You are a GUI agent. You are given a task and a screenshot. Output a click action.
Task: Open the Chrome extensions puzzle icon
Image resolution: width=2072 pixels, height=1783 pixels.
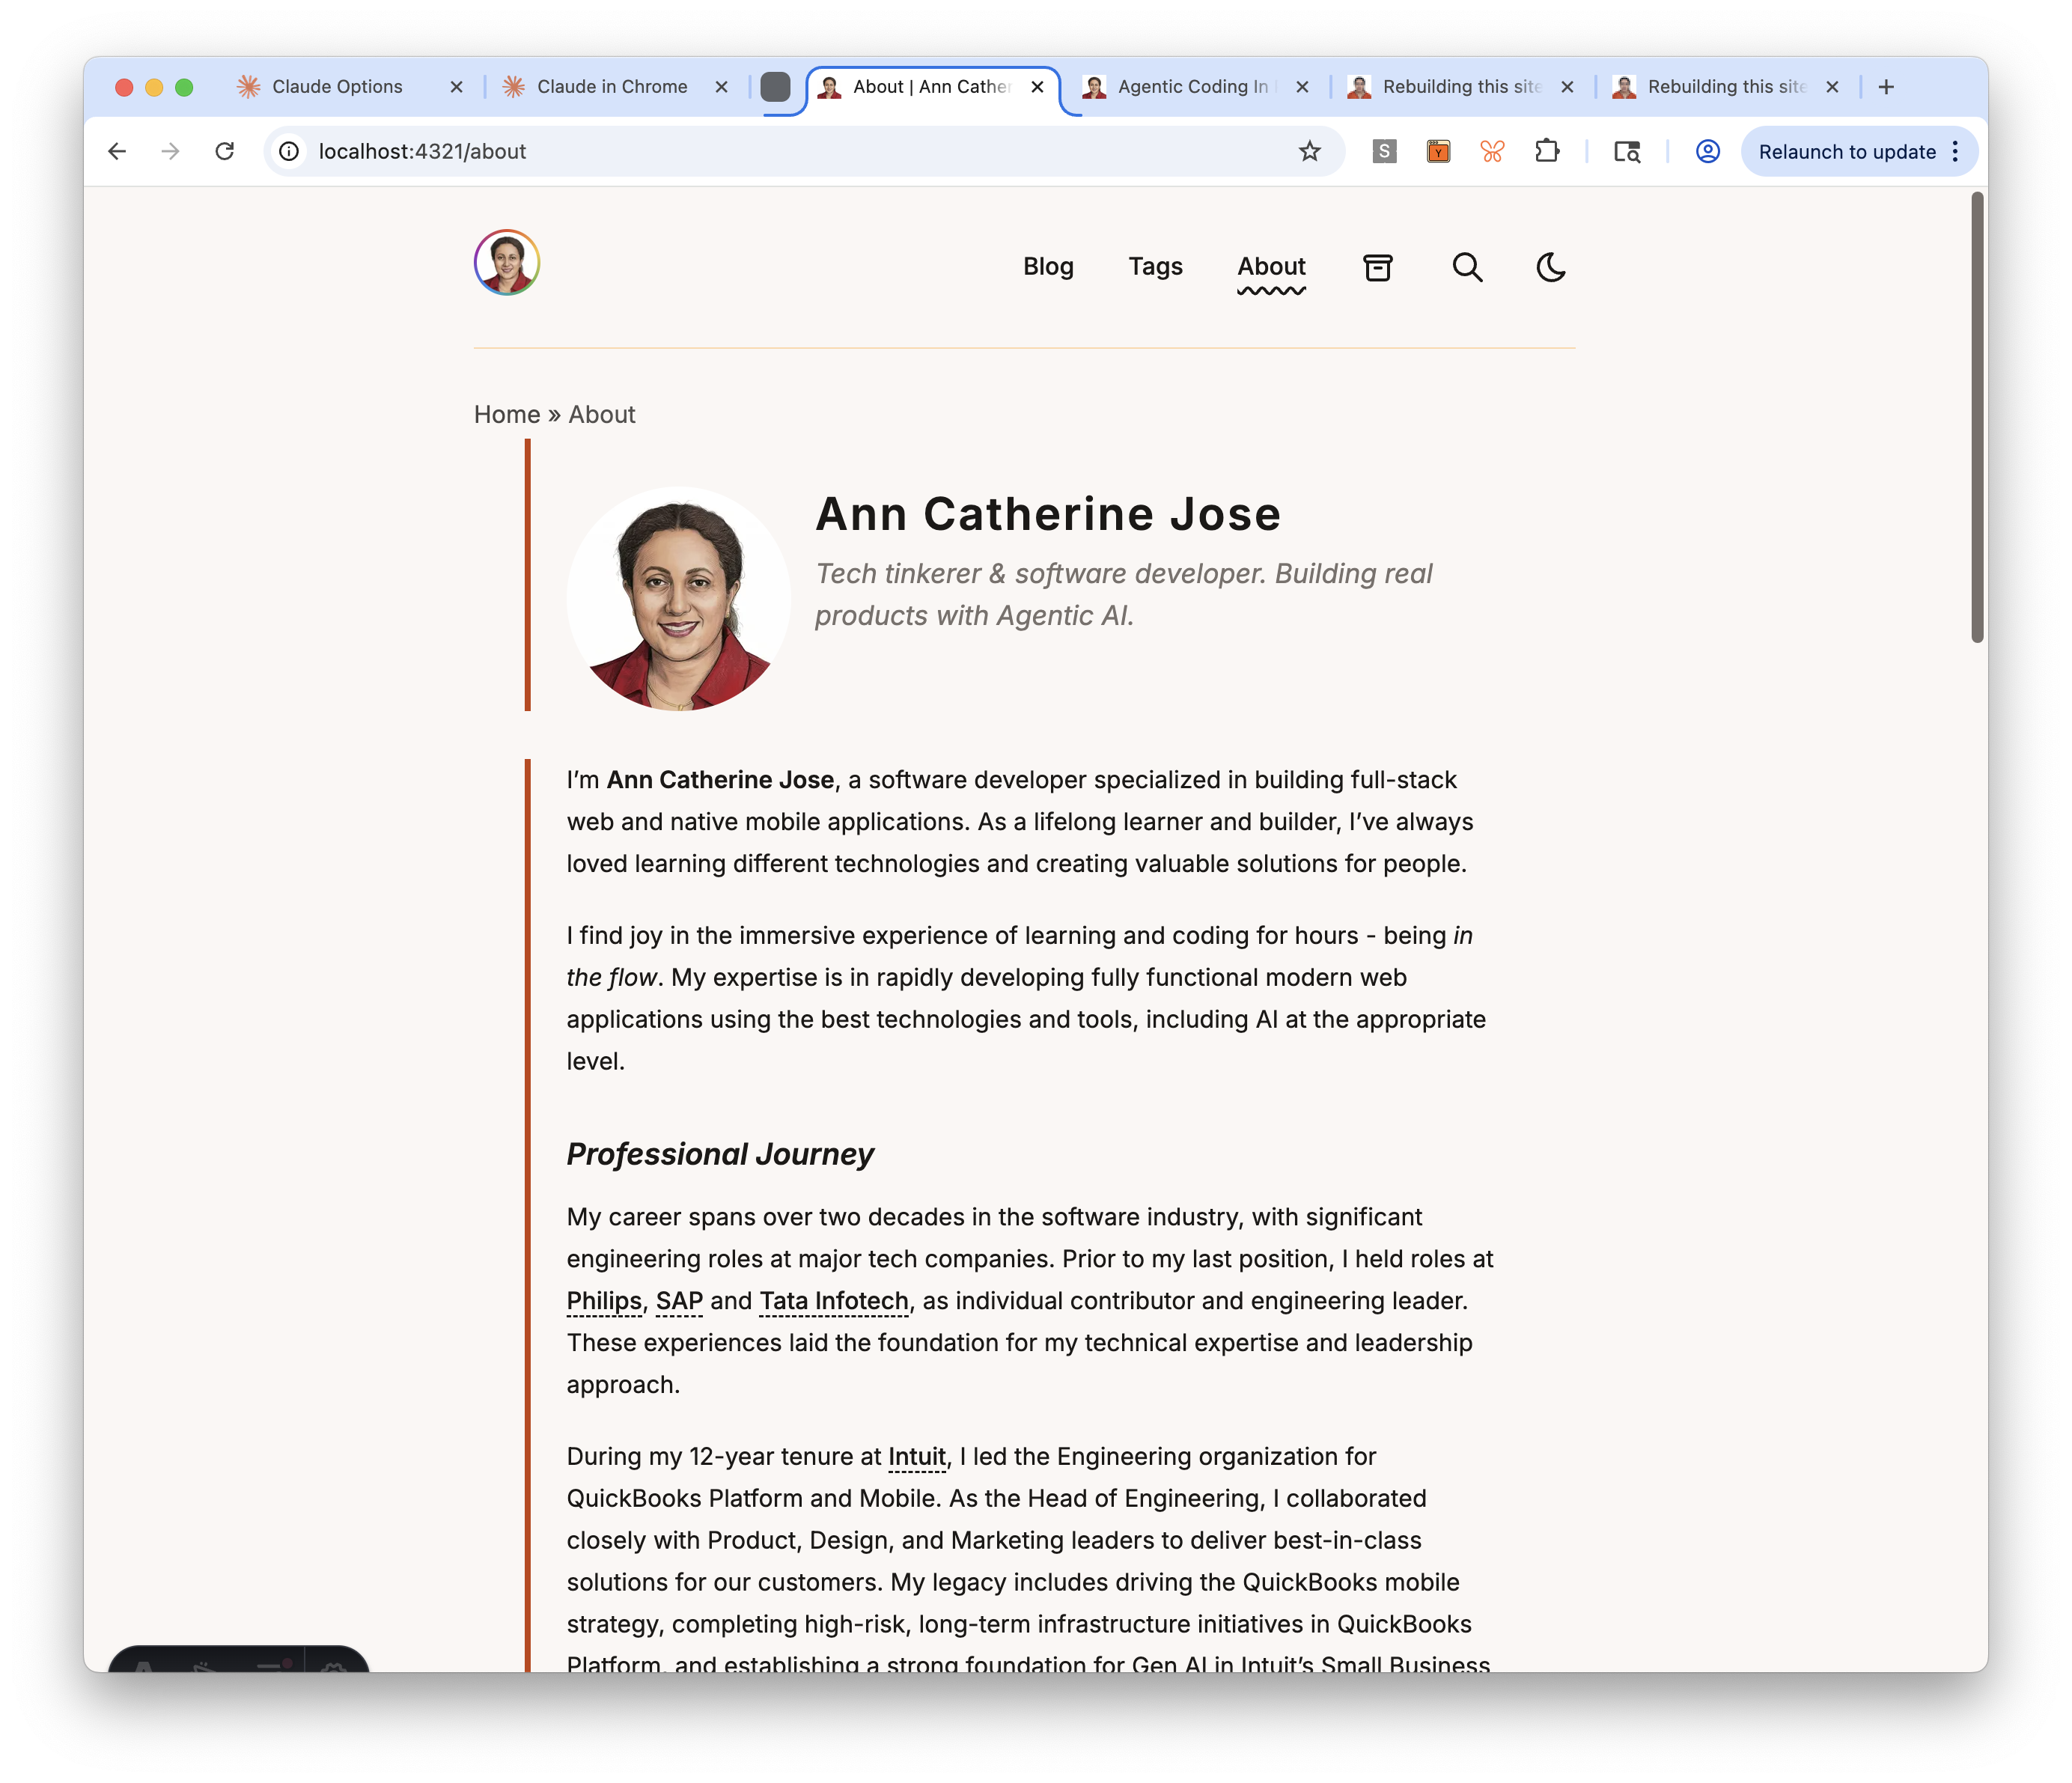(1547, 151)
